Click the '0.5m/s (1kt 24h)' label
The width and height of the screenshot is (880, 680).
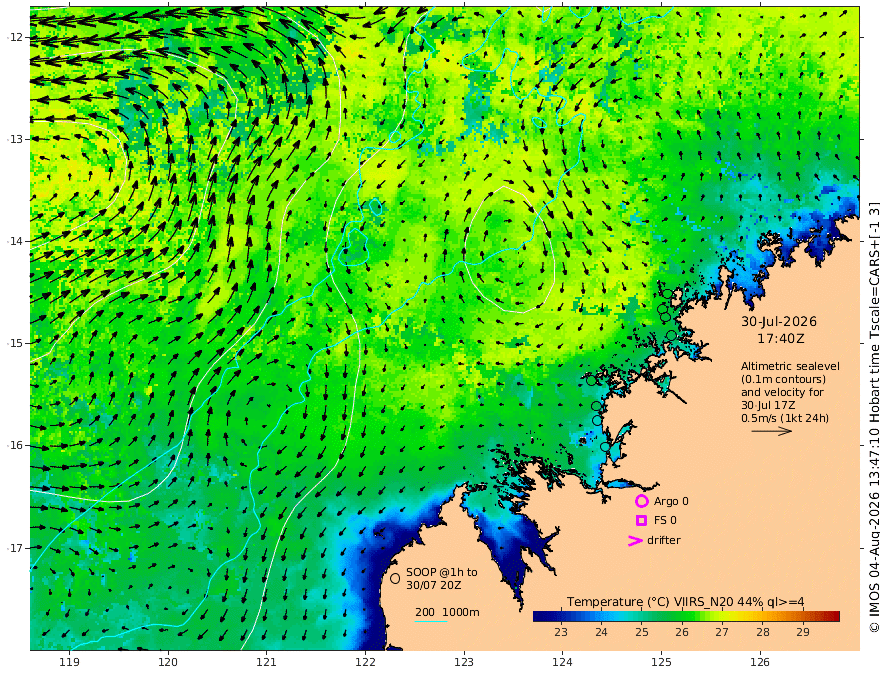click(785, 418)
